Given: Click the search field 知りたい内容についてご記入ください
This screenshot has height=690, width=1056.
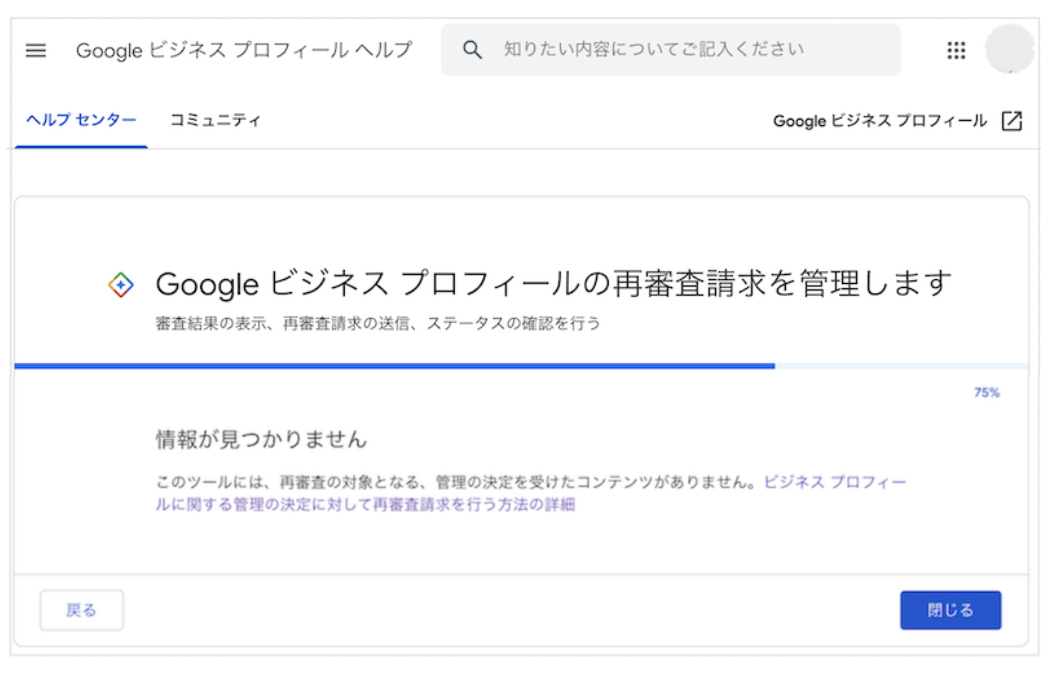Looking at the screenshot, I should [670, 50].
